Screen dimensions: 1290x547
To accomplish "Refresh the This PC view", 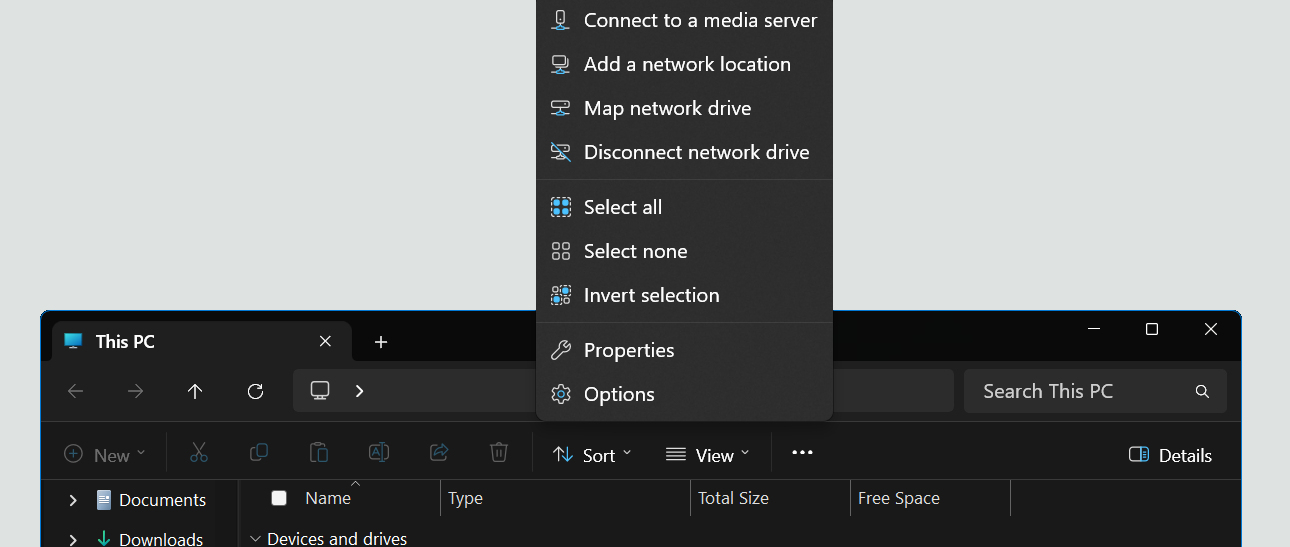I will [255, 391].
